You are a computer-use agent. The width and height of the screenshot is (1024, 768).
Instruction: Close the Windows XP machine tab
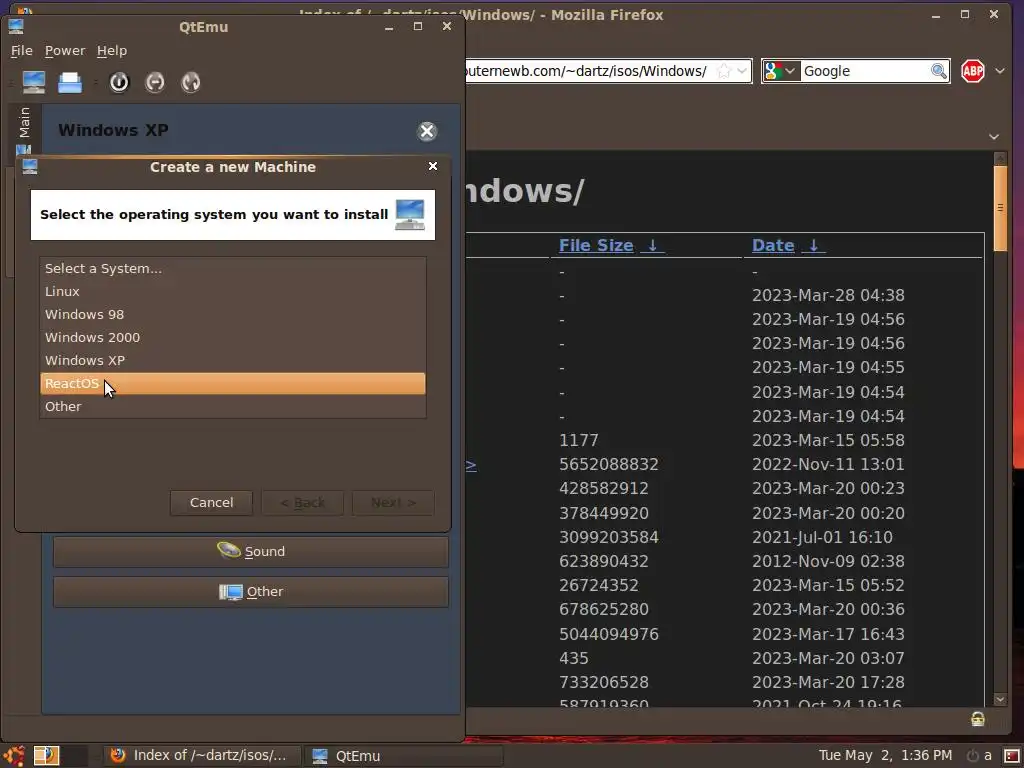click(427, 131)
